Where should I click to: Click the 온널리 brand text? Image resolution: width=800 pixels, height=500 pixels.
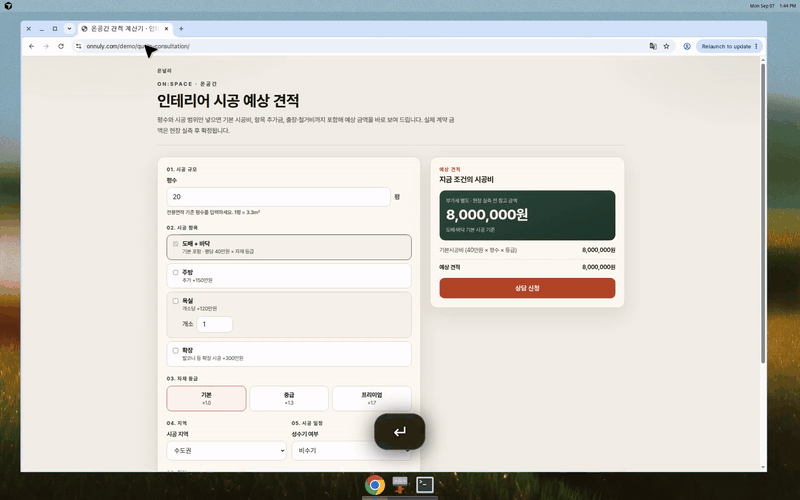click(164, 71)
